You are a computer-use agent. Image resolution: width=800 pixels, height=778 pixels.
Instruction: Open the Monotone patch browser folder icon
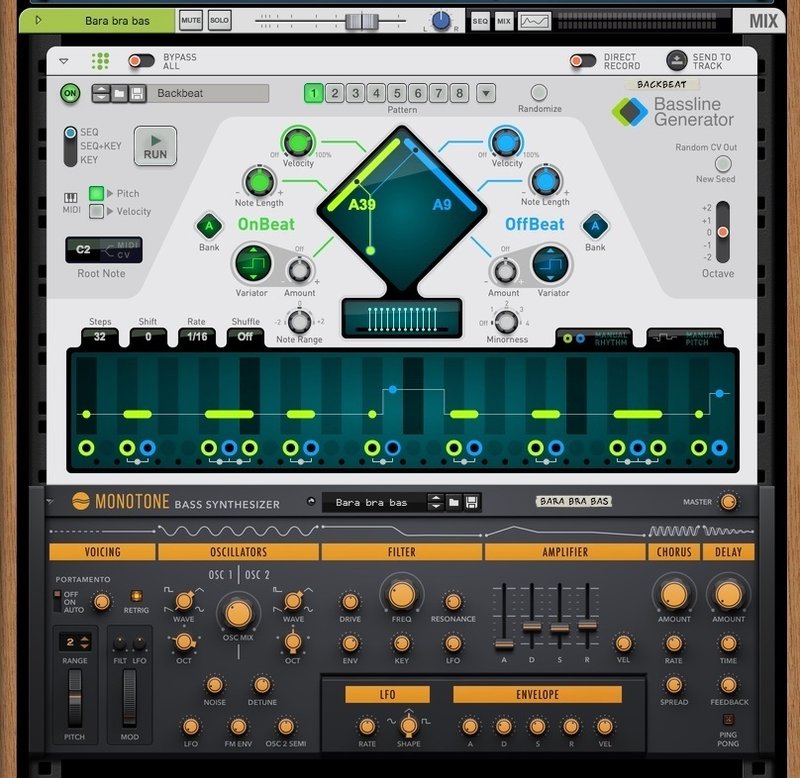(454, 503)
